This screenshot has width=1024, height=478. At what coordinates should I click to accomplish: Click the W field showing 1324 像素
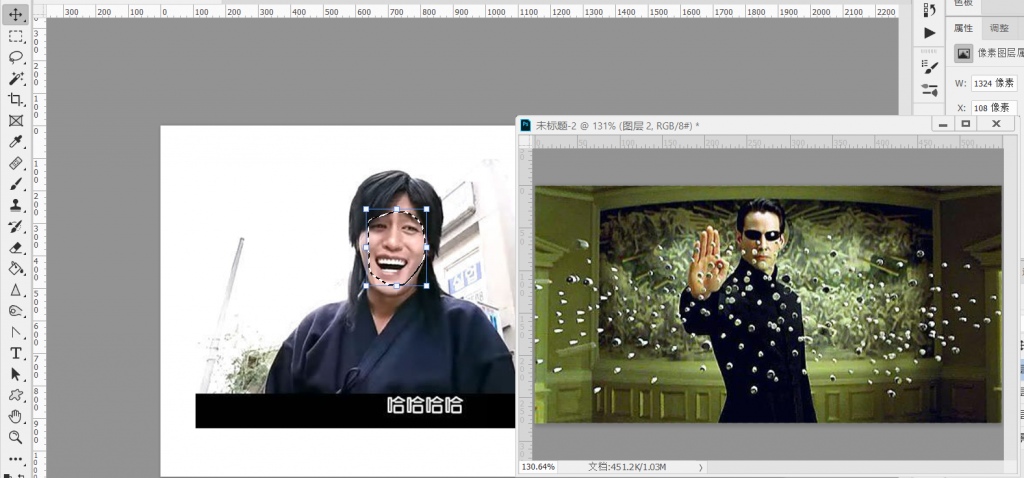pyautogui.click(x=994, y=84)
